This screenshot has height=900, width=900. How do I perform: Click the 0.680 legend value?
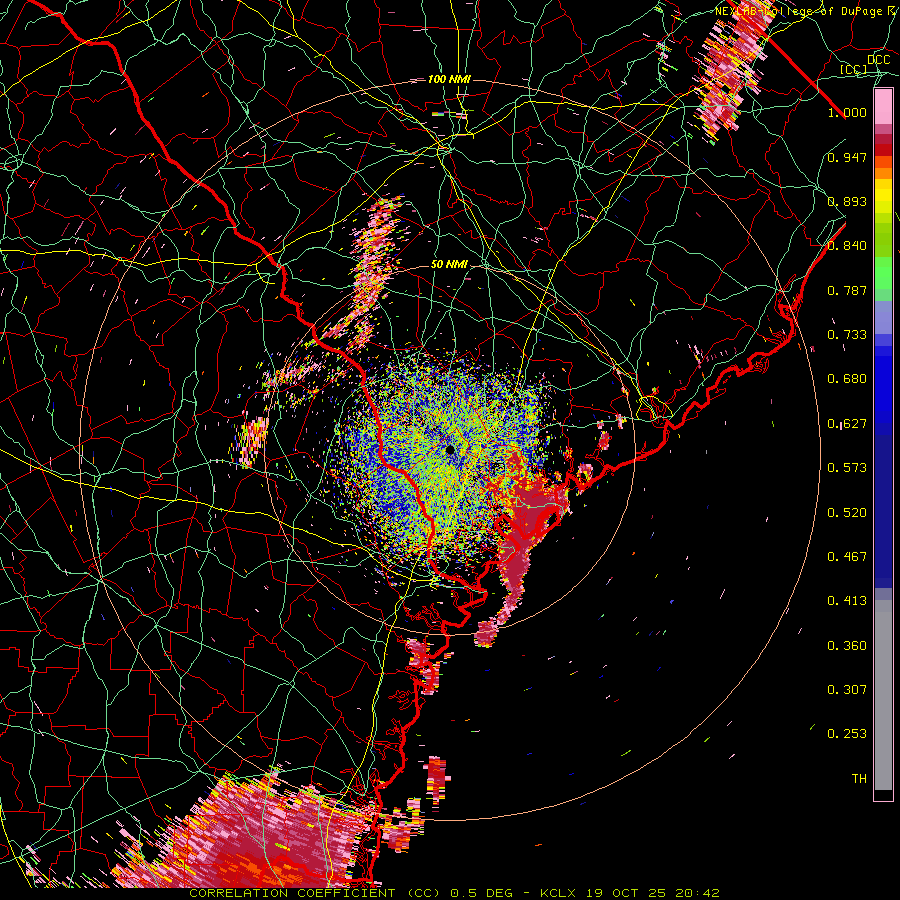click(847, 379)
